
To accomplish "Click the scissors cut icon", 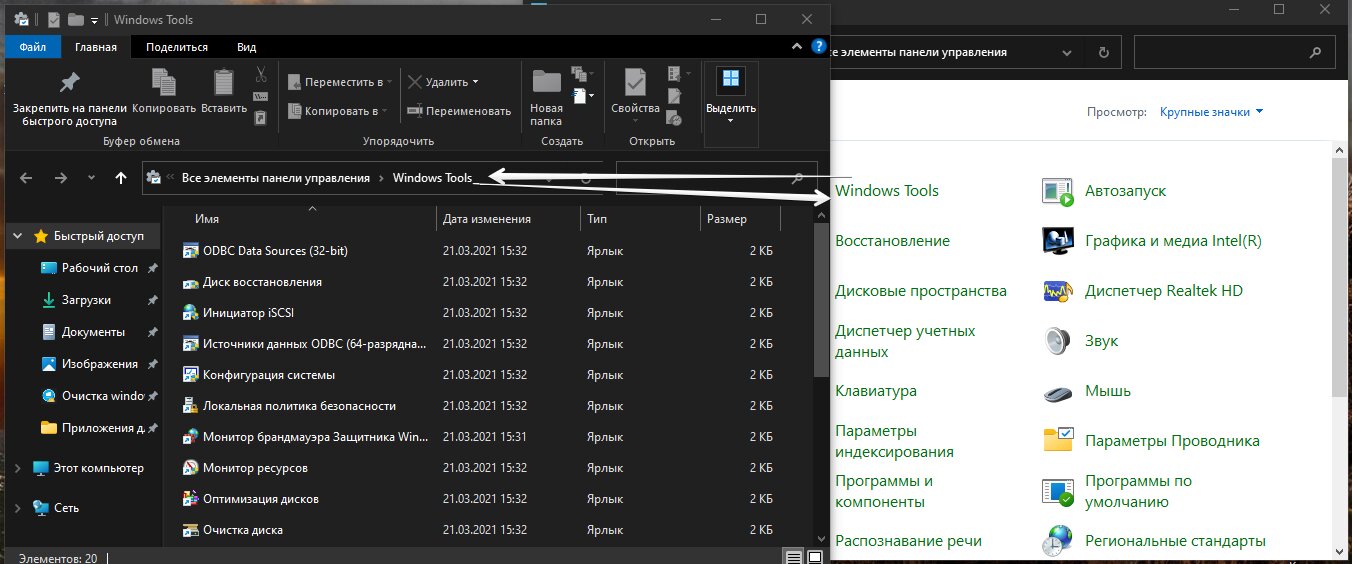I will tap(260, 75).
